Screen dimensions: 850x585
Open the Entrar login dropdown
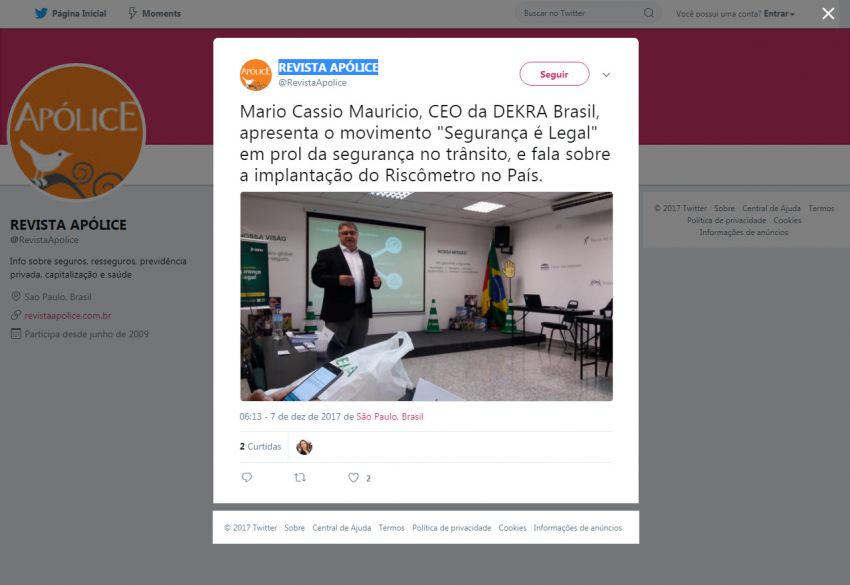pos(779,14)
